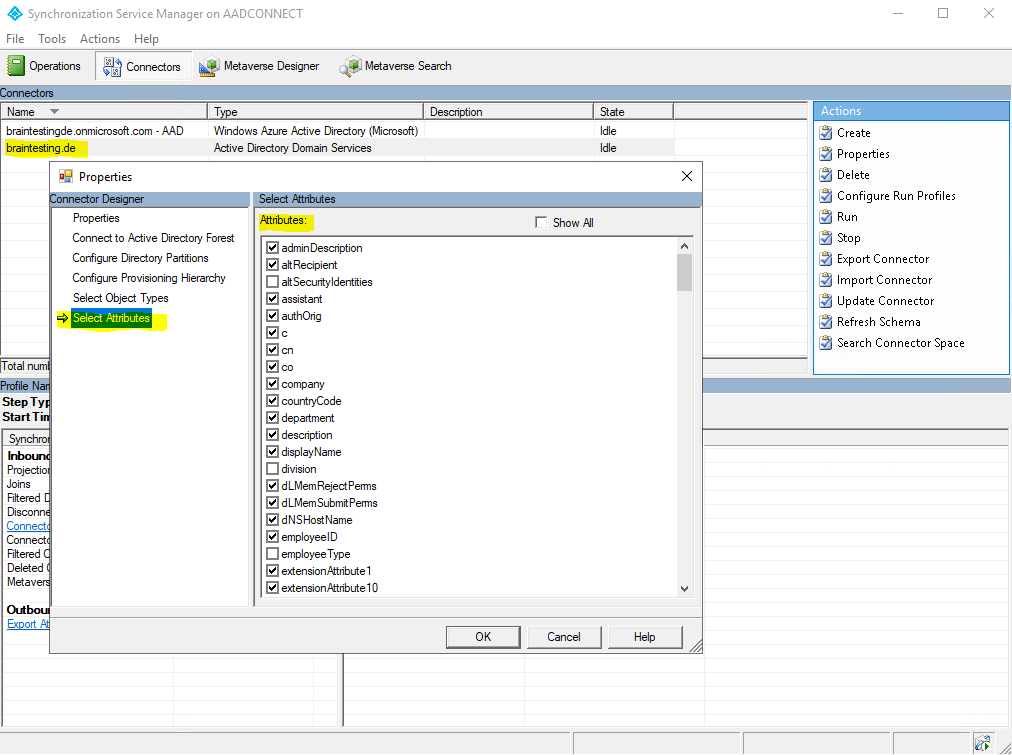Click the Configure Run Profiles icon
The height and width of the screenshot is (755, 1012).
coord(825,196)
